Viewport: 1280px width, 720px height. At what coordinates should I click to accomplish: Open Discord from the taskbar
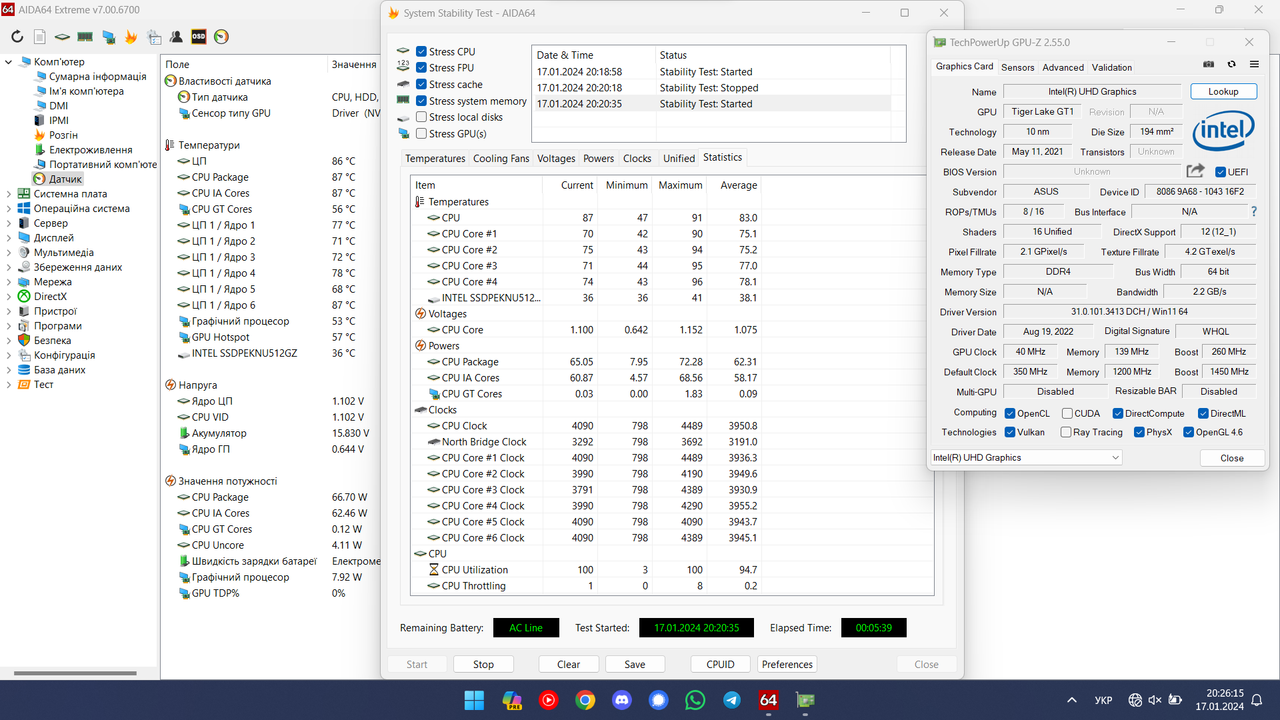(622, 700)
